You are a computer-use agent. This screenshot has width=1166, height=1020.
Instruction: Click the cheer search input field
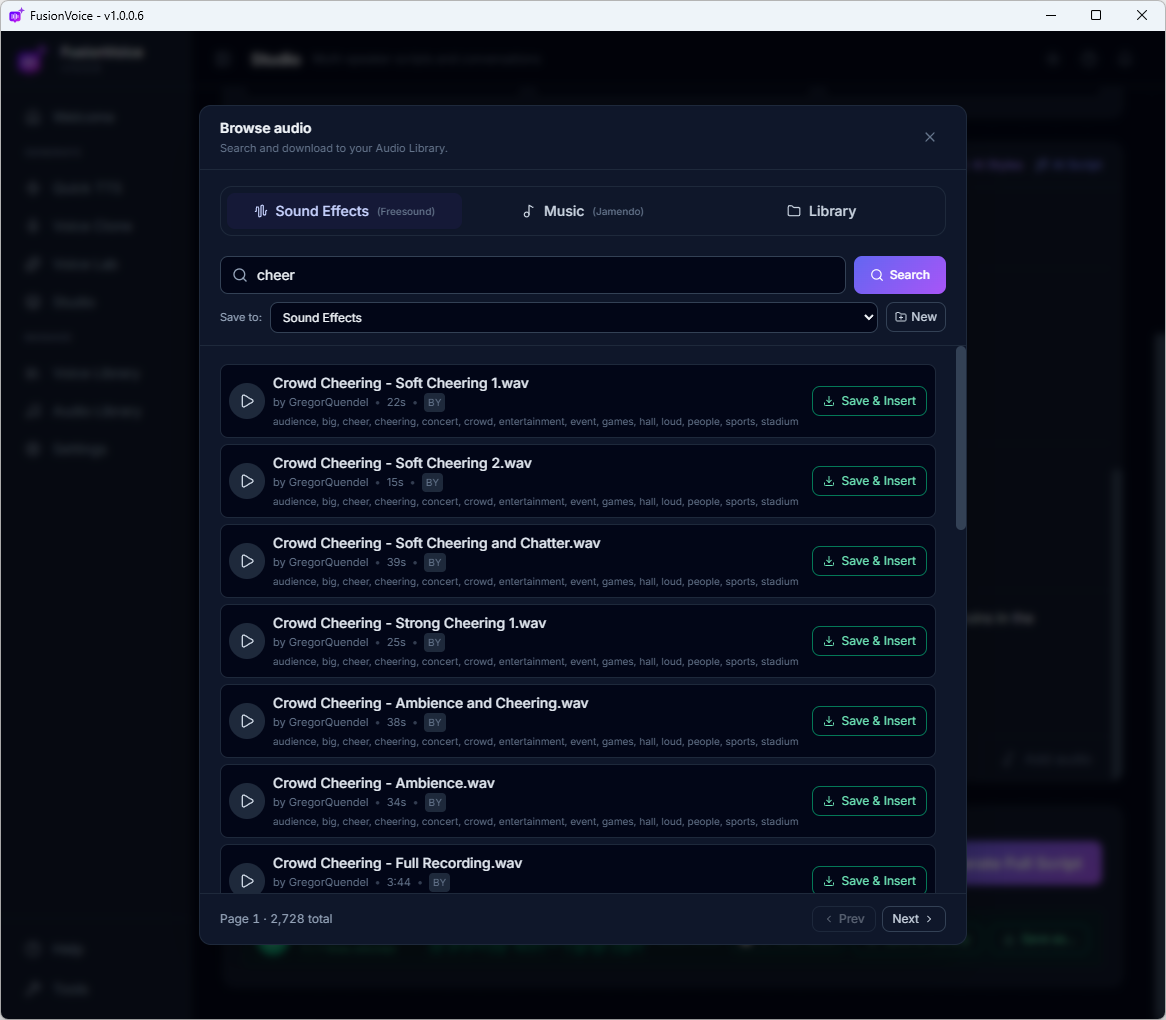[x=532, y=275]
